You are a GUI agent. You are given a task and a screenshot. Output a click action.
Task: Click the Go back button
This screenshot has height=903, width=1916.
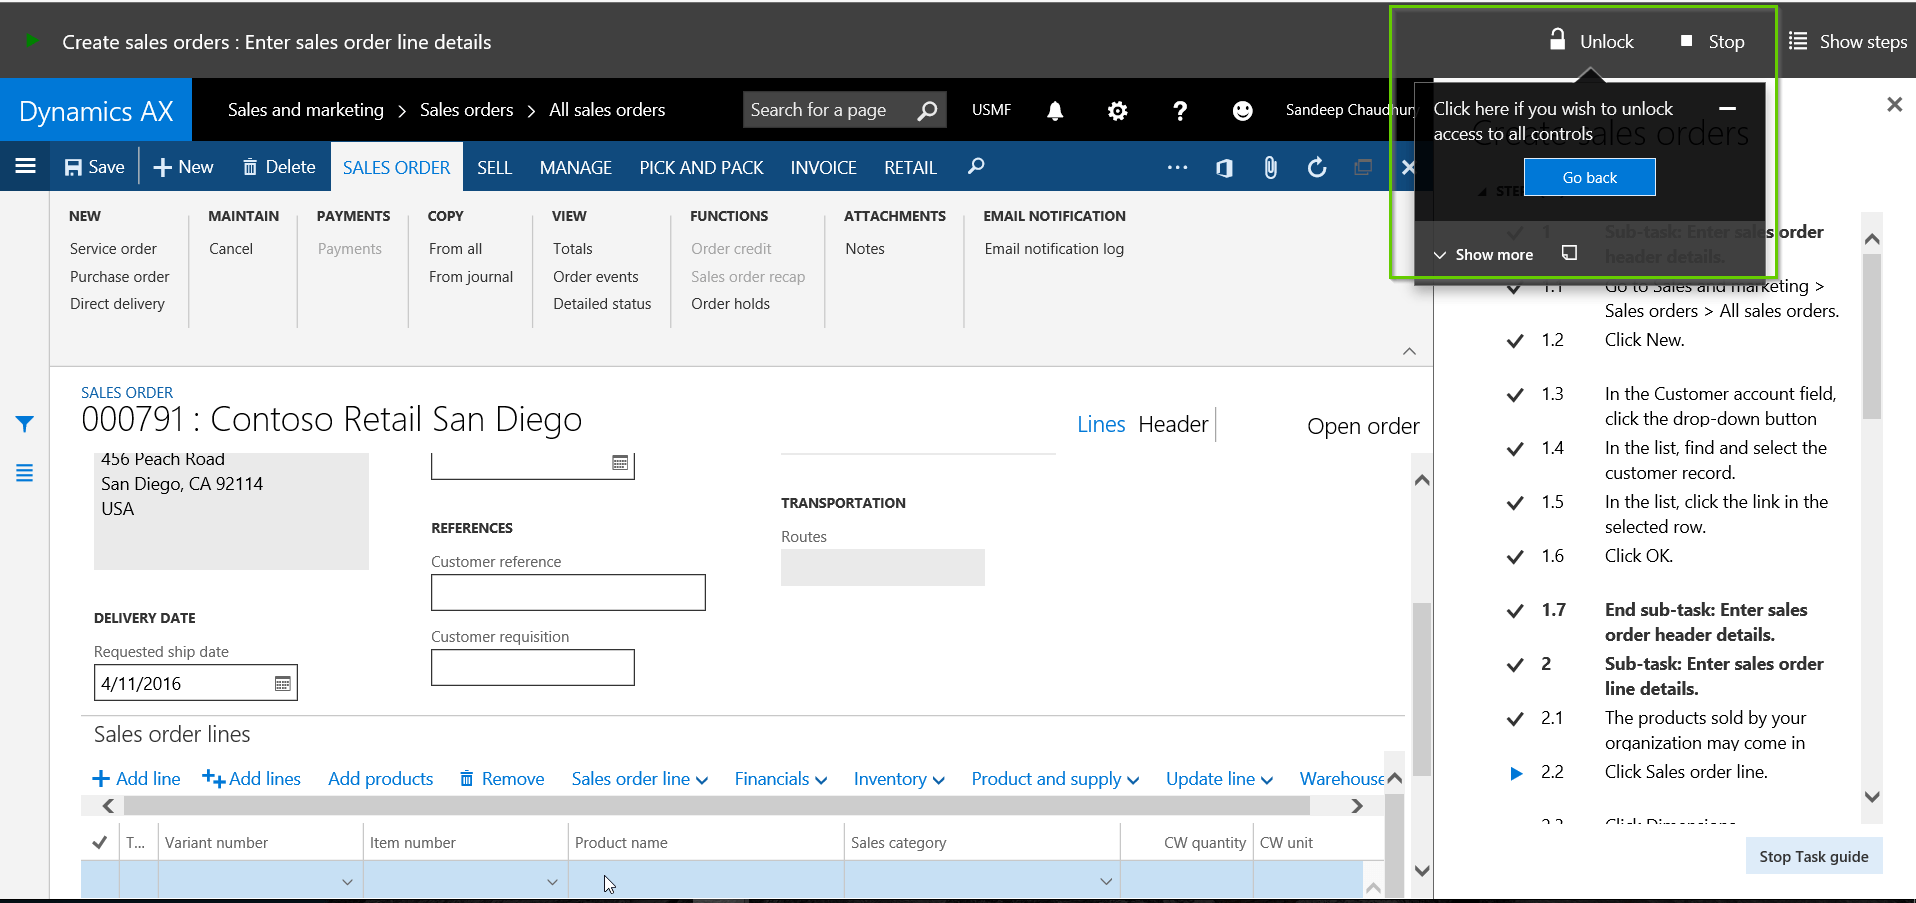[1589, 177]
